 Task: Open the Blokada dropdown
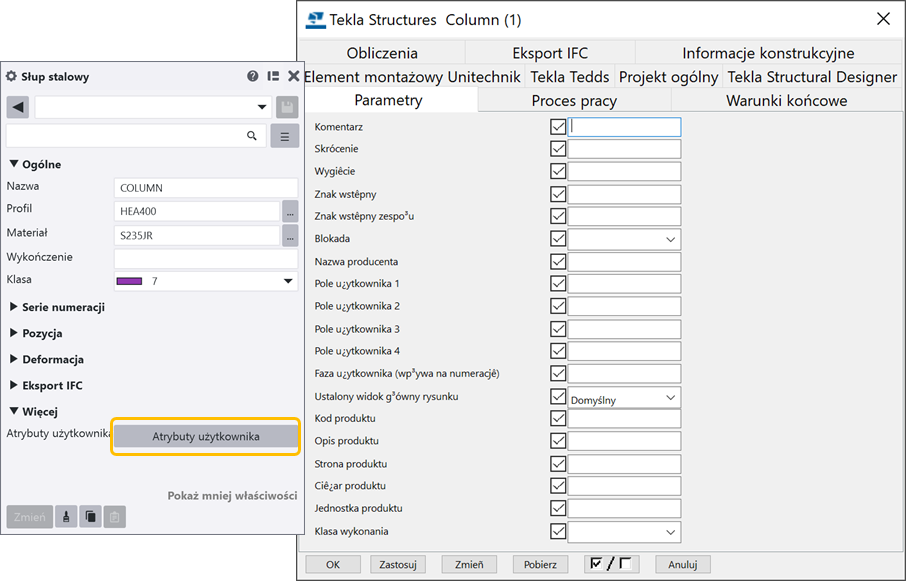[x=669, y=240]
